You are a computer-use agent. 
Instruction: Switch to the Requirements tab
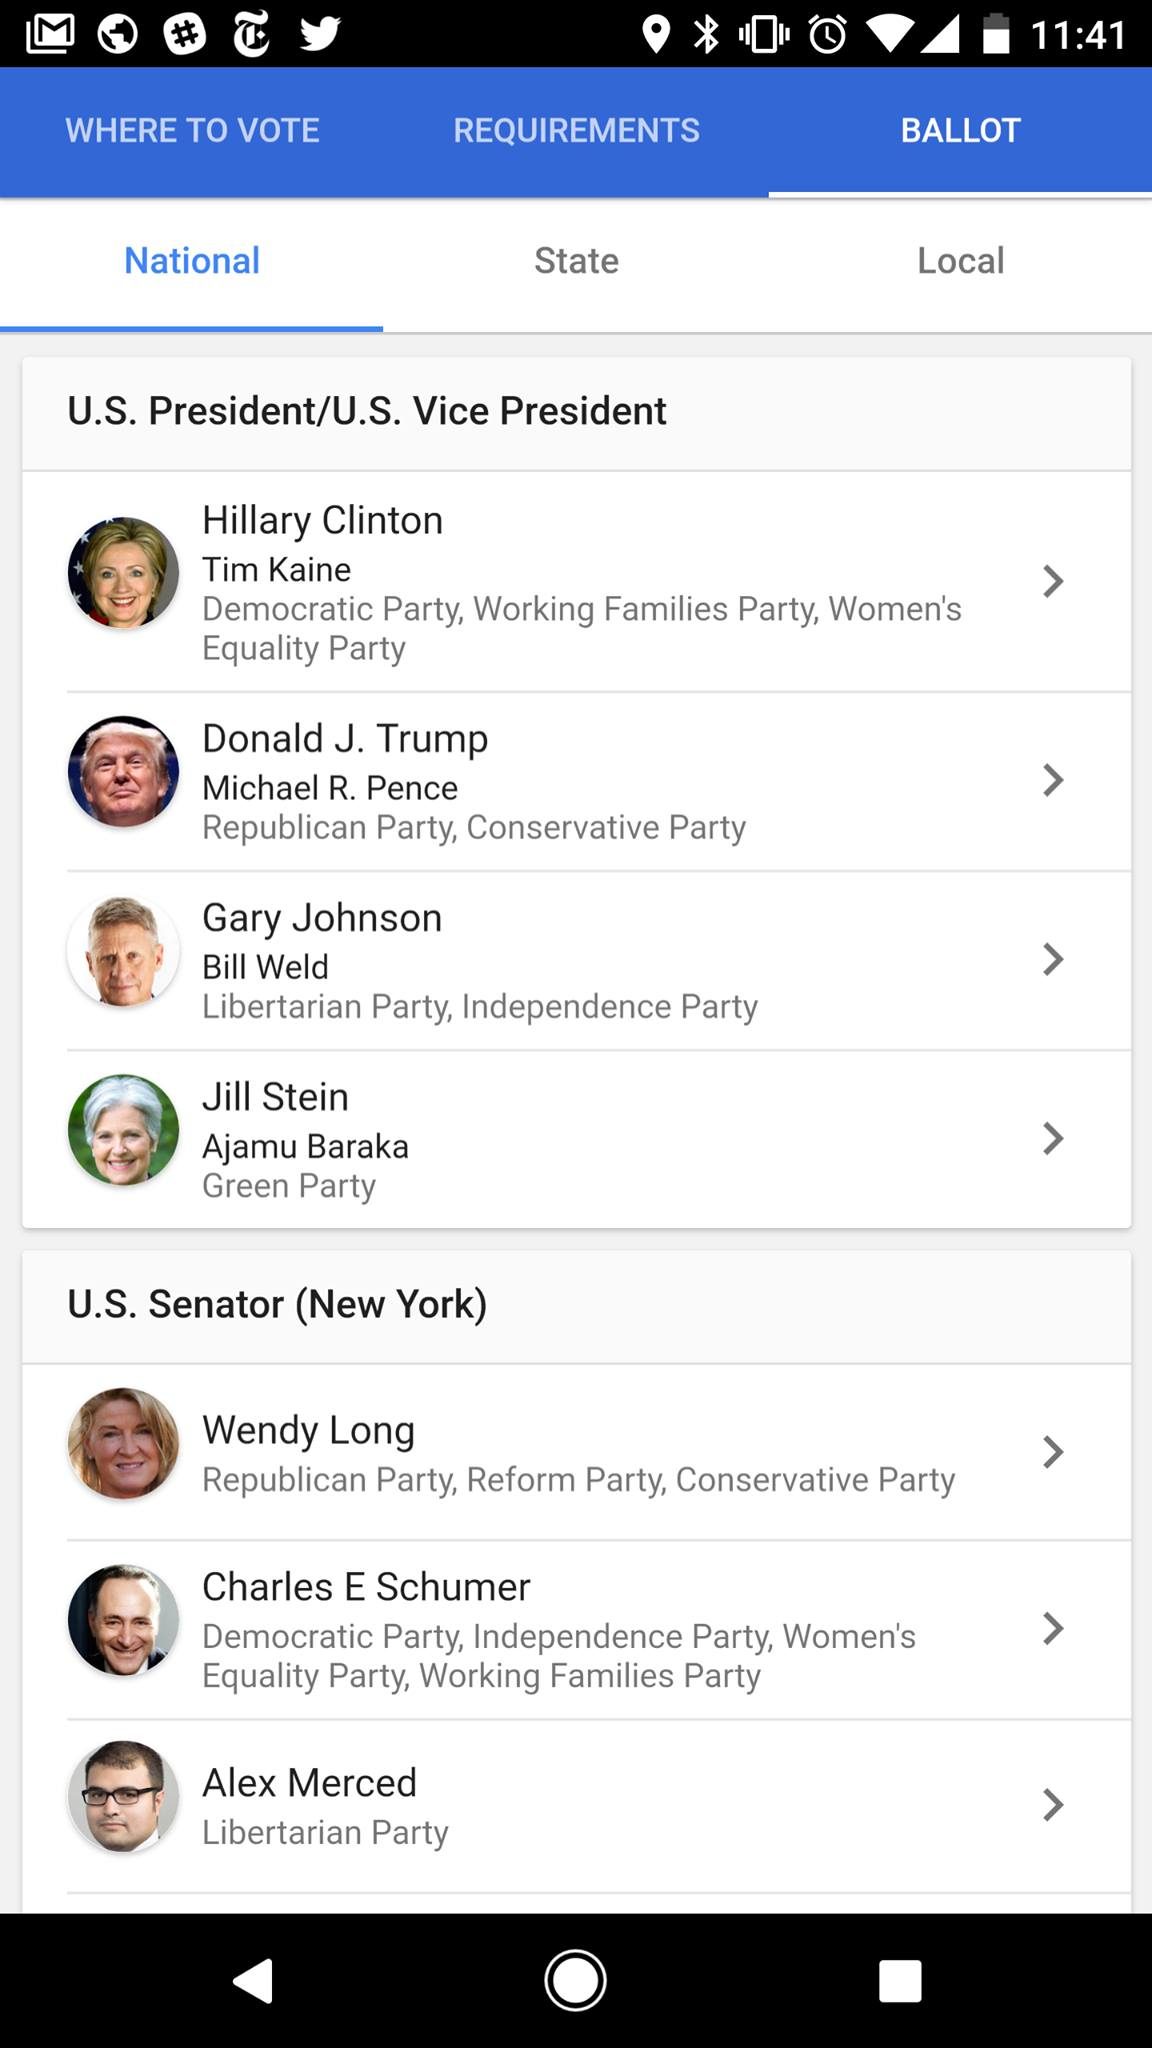[576, 131]
